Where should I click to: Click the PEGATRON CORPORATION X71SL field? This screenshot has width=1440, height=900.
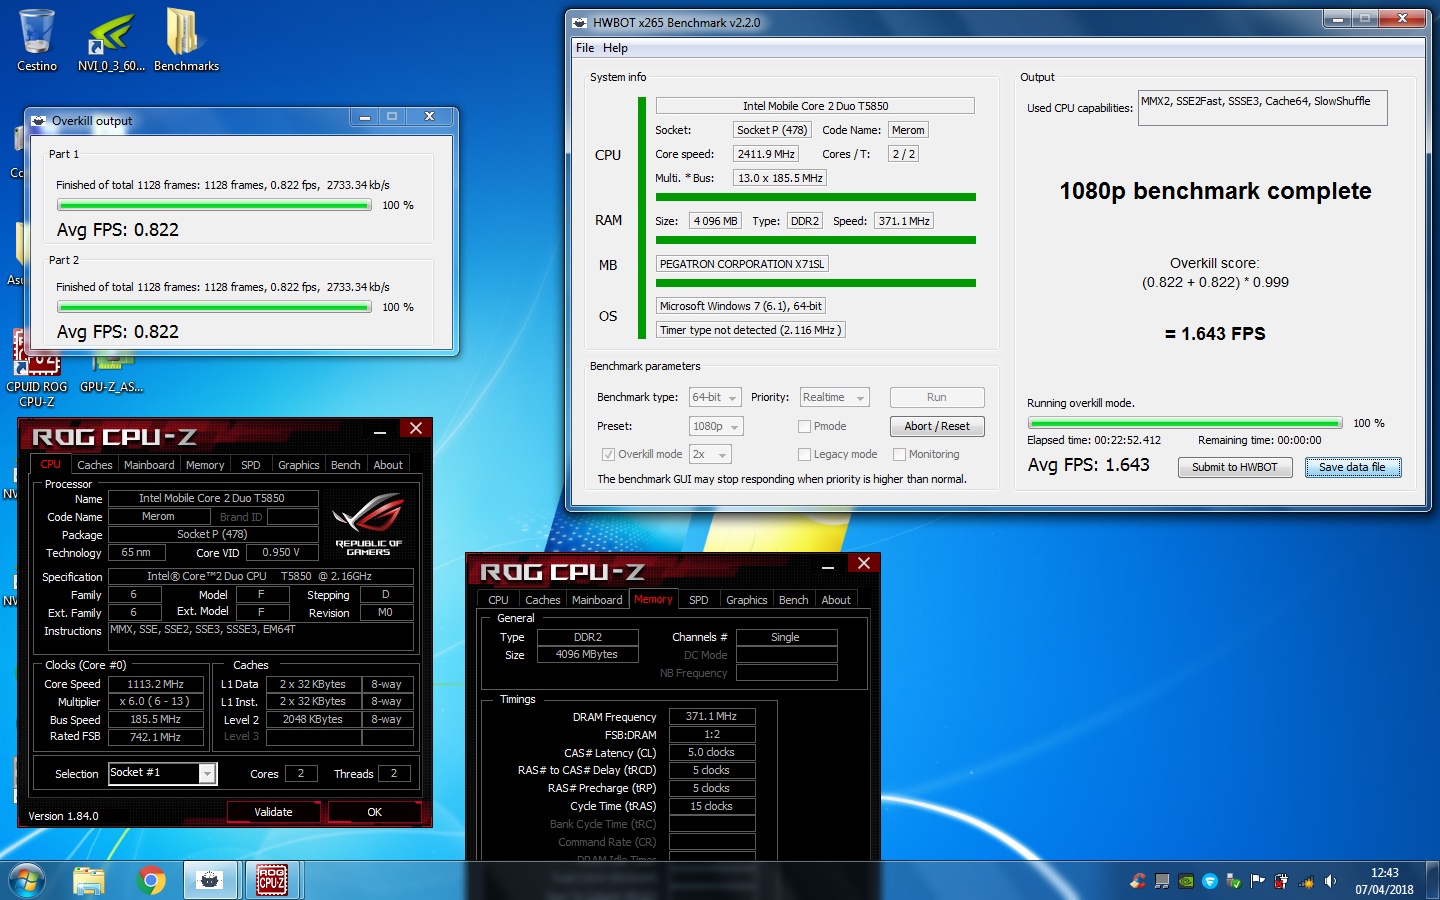point(742,264)
